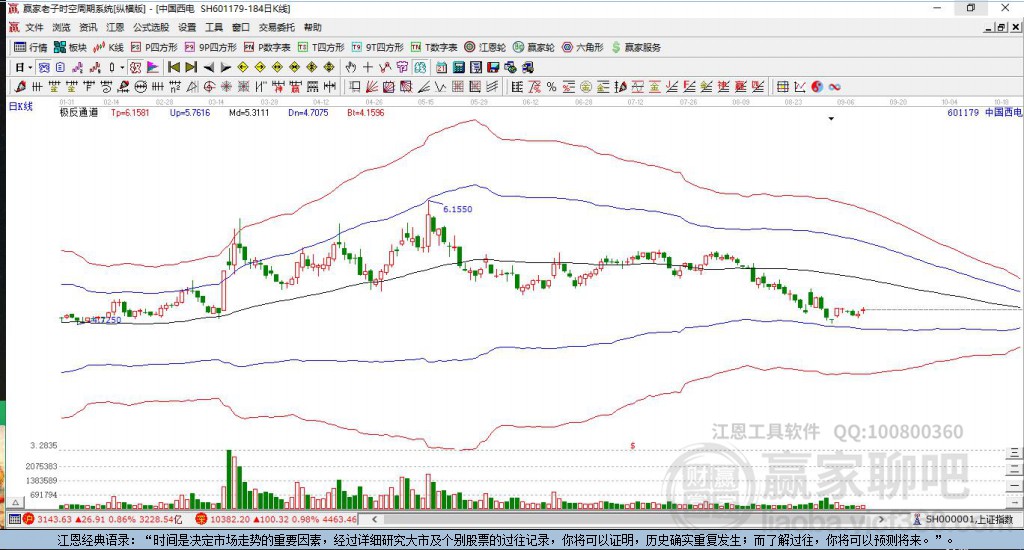Open the 公式选股 menu
The height and width of the screenshot is (550, 1024).
click(151, 27)
